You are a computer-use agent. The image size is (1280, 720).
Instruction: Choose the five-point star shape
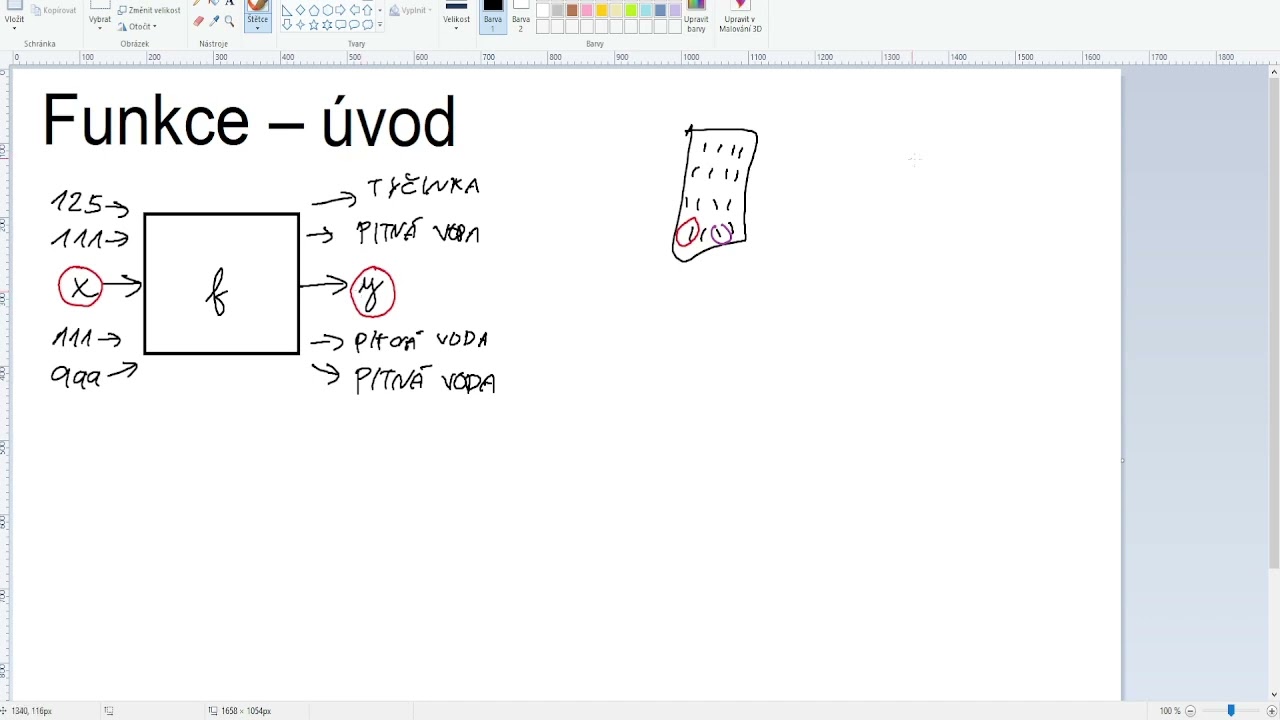click(314, 24)
